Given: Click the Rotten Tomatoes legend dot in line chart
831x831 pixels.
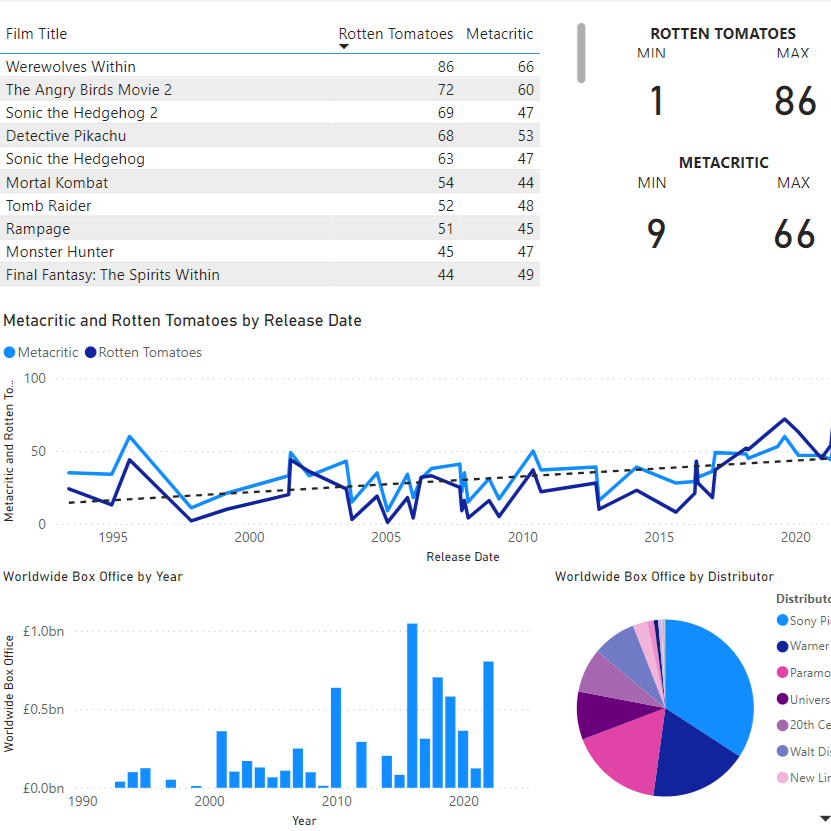Looking at the screenshot, I should tap(91, 352).
